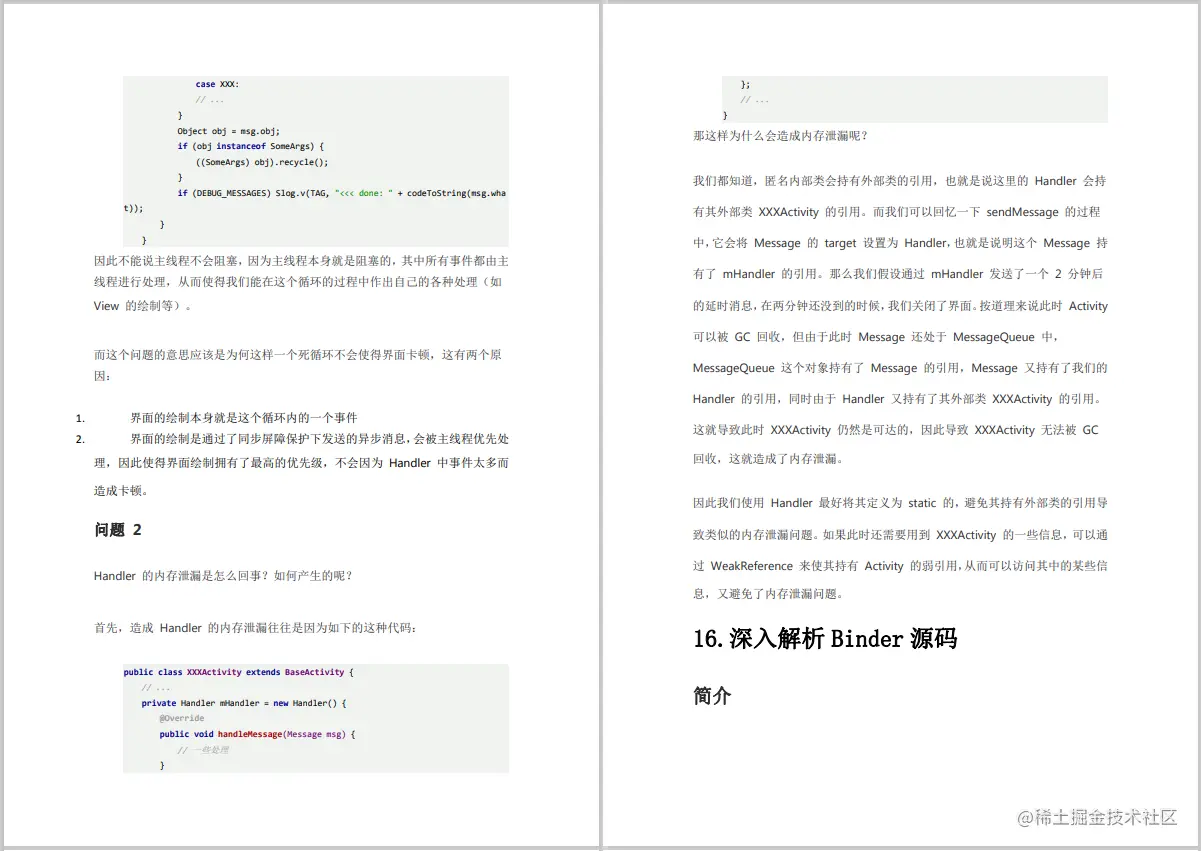The height and width of the screenshot is (851, 1201).
Task: Click the paragraph line starting '我们都知道,匿名内部类'
Action: coord(900,181)
